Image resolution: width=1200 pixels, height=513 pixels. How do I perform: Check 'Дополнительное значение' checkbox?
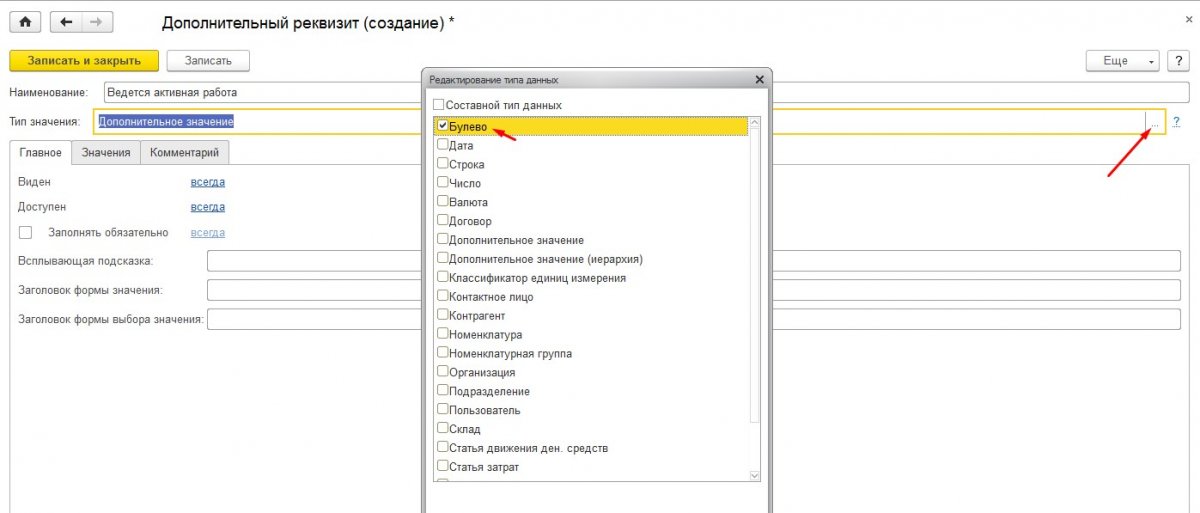point(443,240)
